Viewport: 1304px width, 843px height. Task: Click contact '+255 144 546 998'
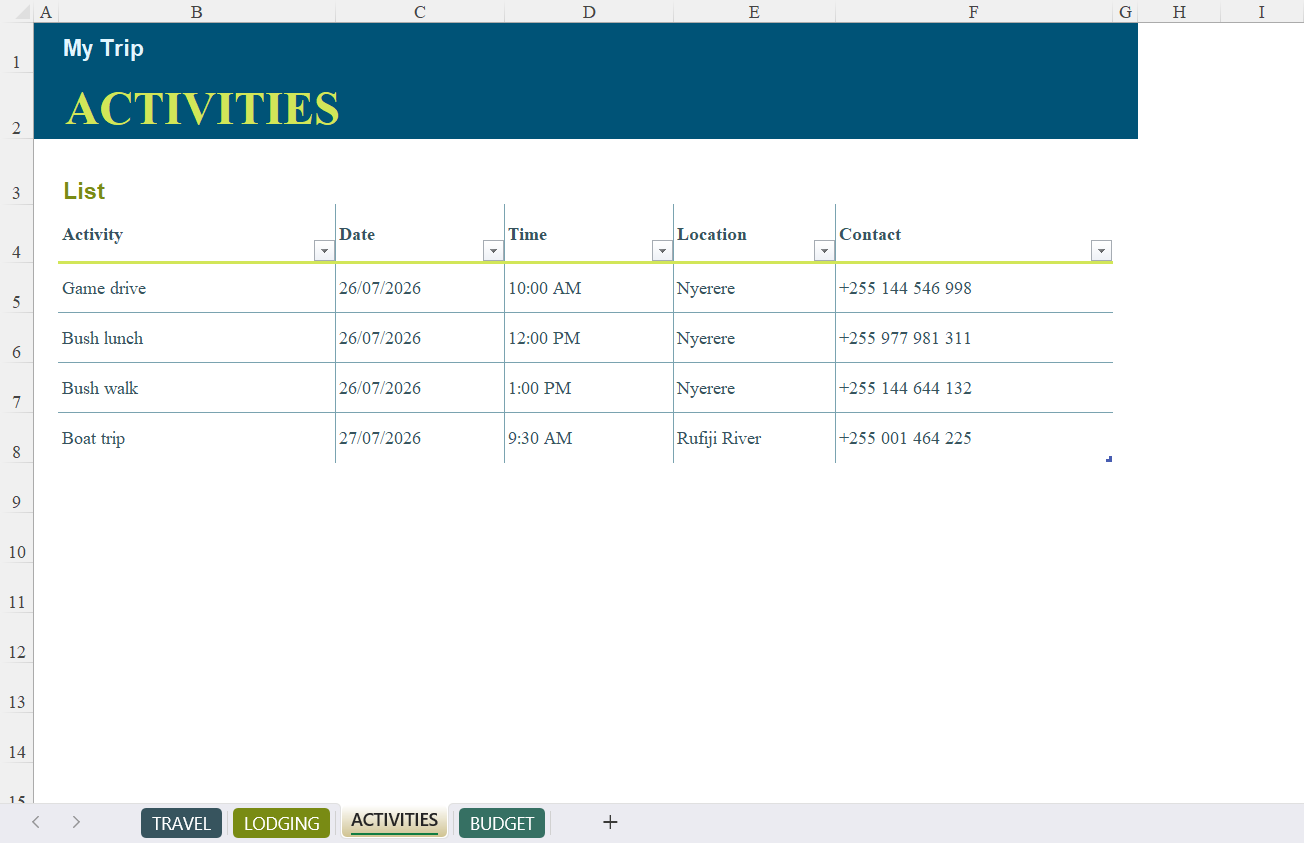[974, 288]
